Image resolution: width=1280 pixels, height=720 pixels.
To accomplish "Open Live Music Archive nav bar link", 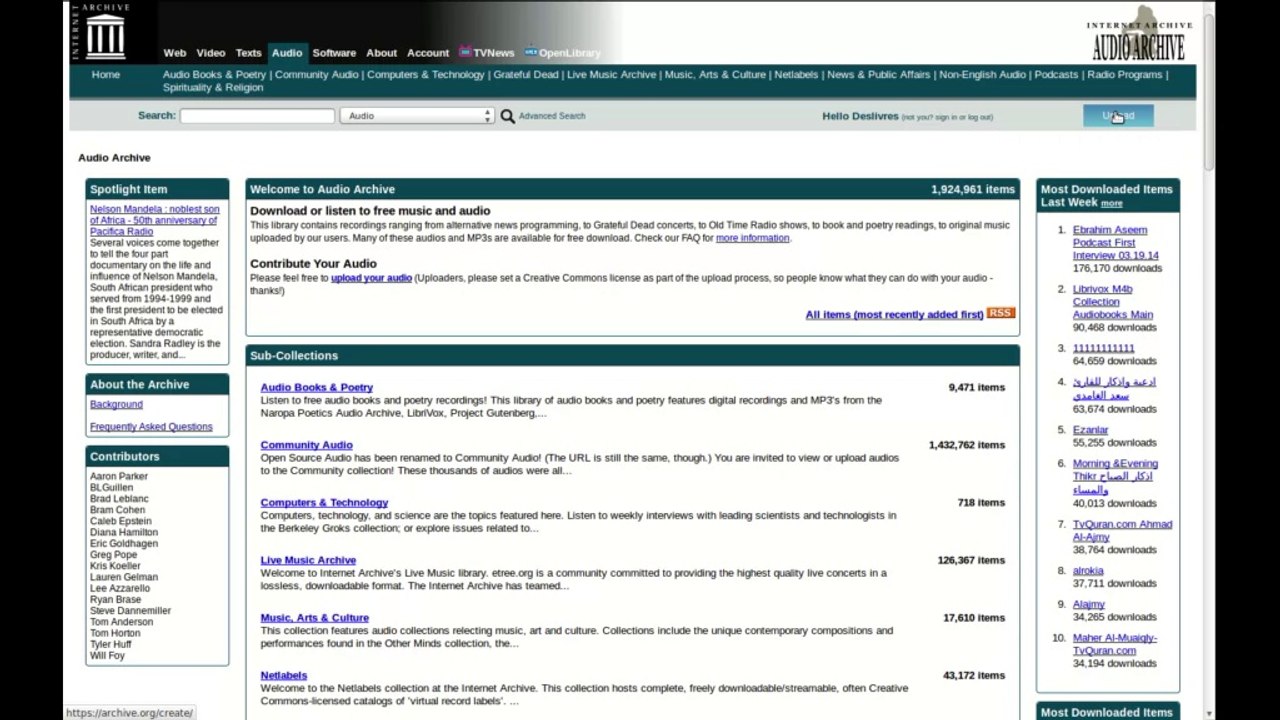I will (x=612, y=75).
